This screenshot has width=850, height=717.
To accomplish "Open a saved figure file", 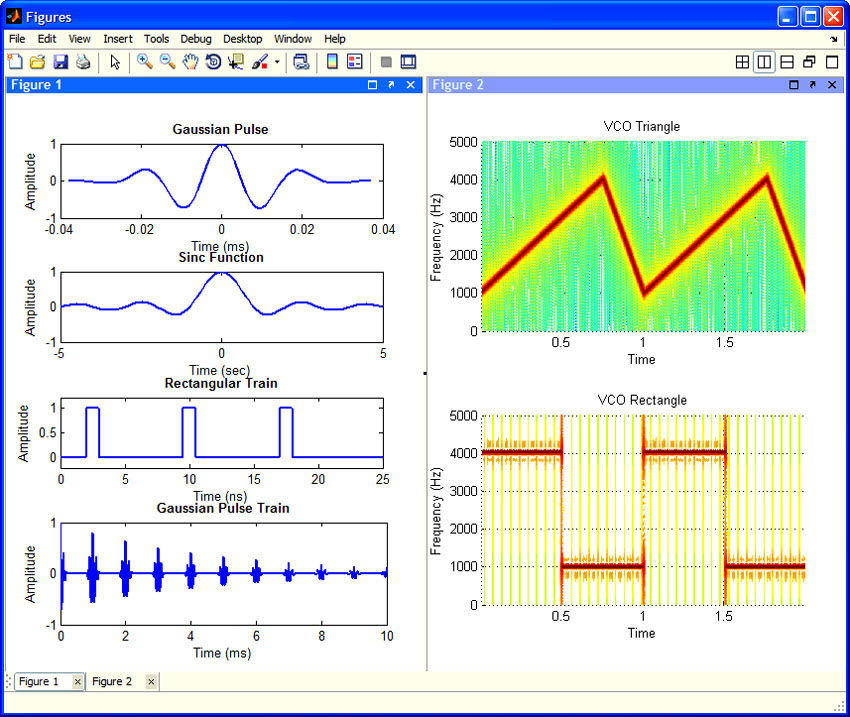I will [36, 61].
